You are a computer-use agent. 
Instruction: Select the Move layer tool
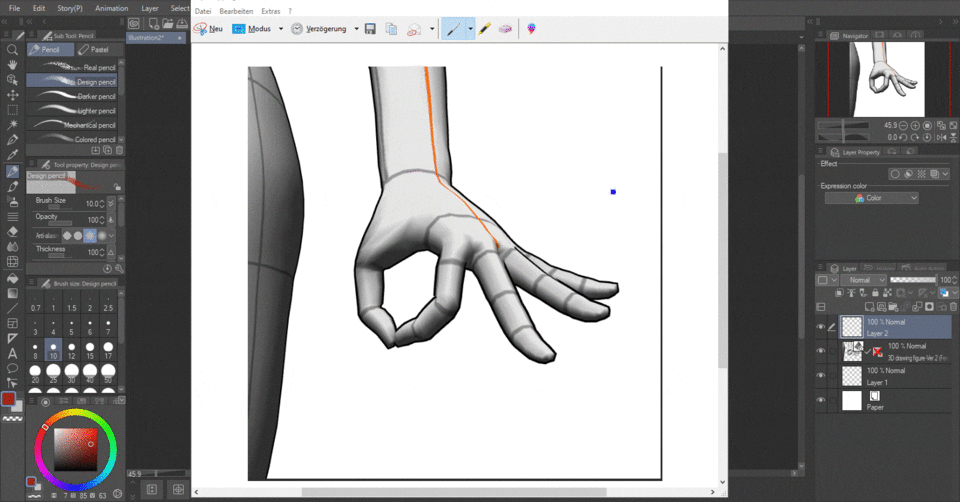(12, 95)
